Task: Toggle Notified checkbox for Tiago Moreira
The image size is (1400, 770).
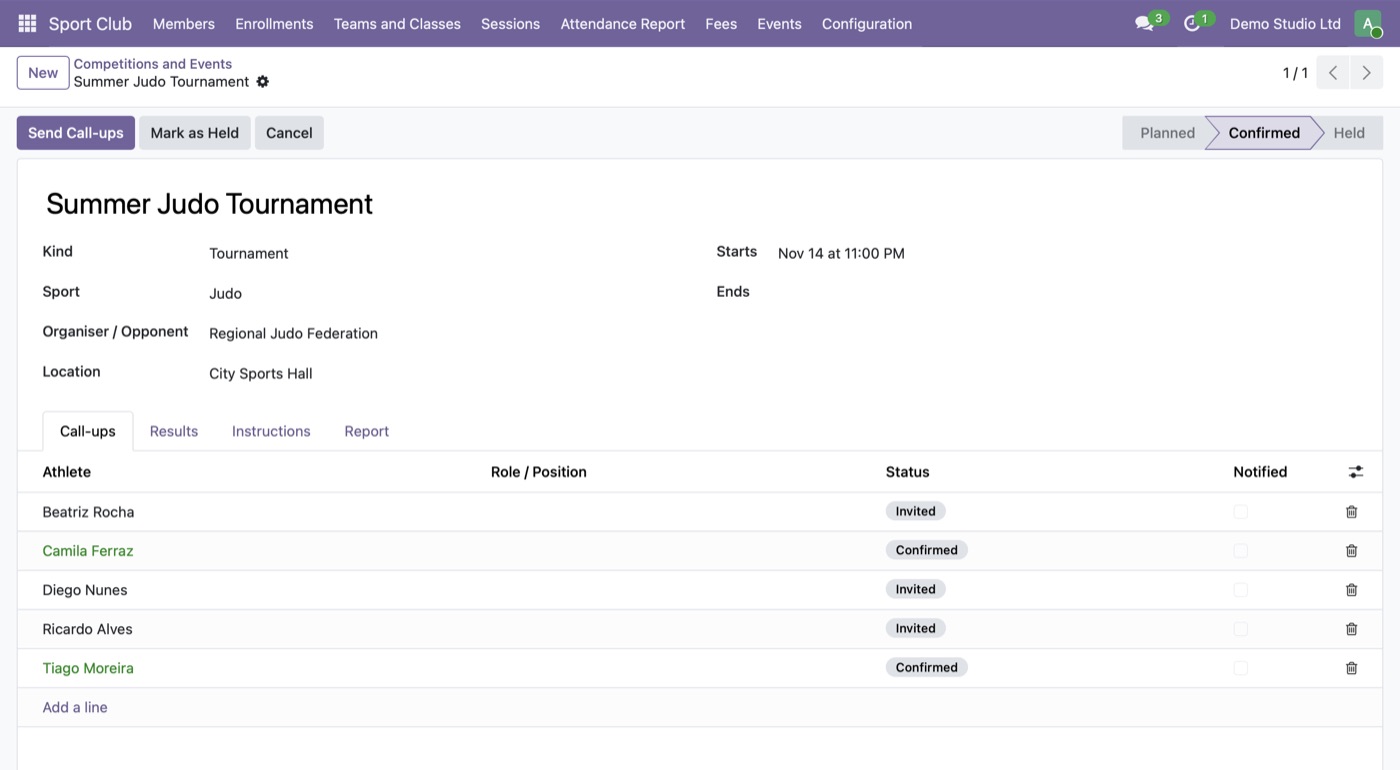Action: click(1241, 668)
